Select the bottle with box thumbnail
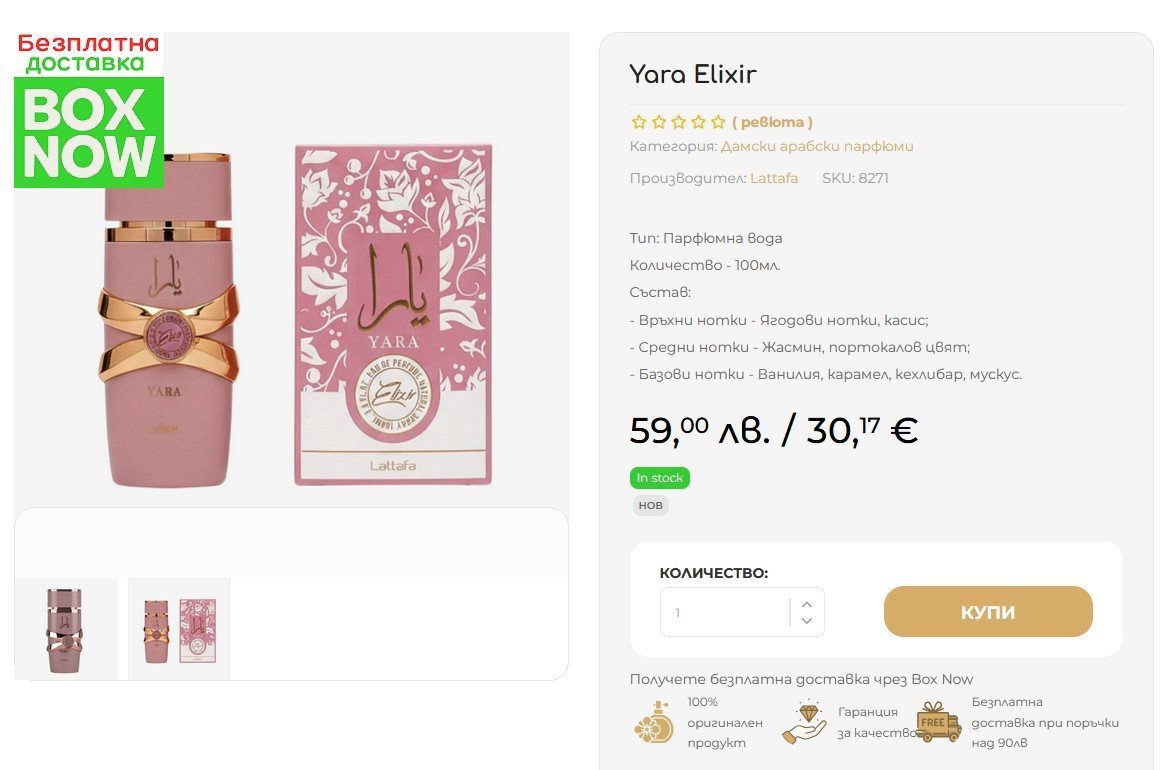 (179, 629)
